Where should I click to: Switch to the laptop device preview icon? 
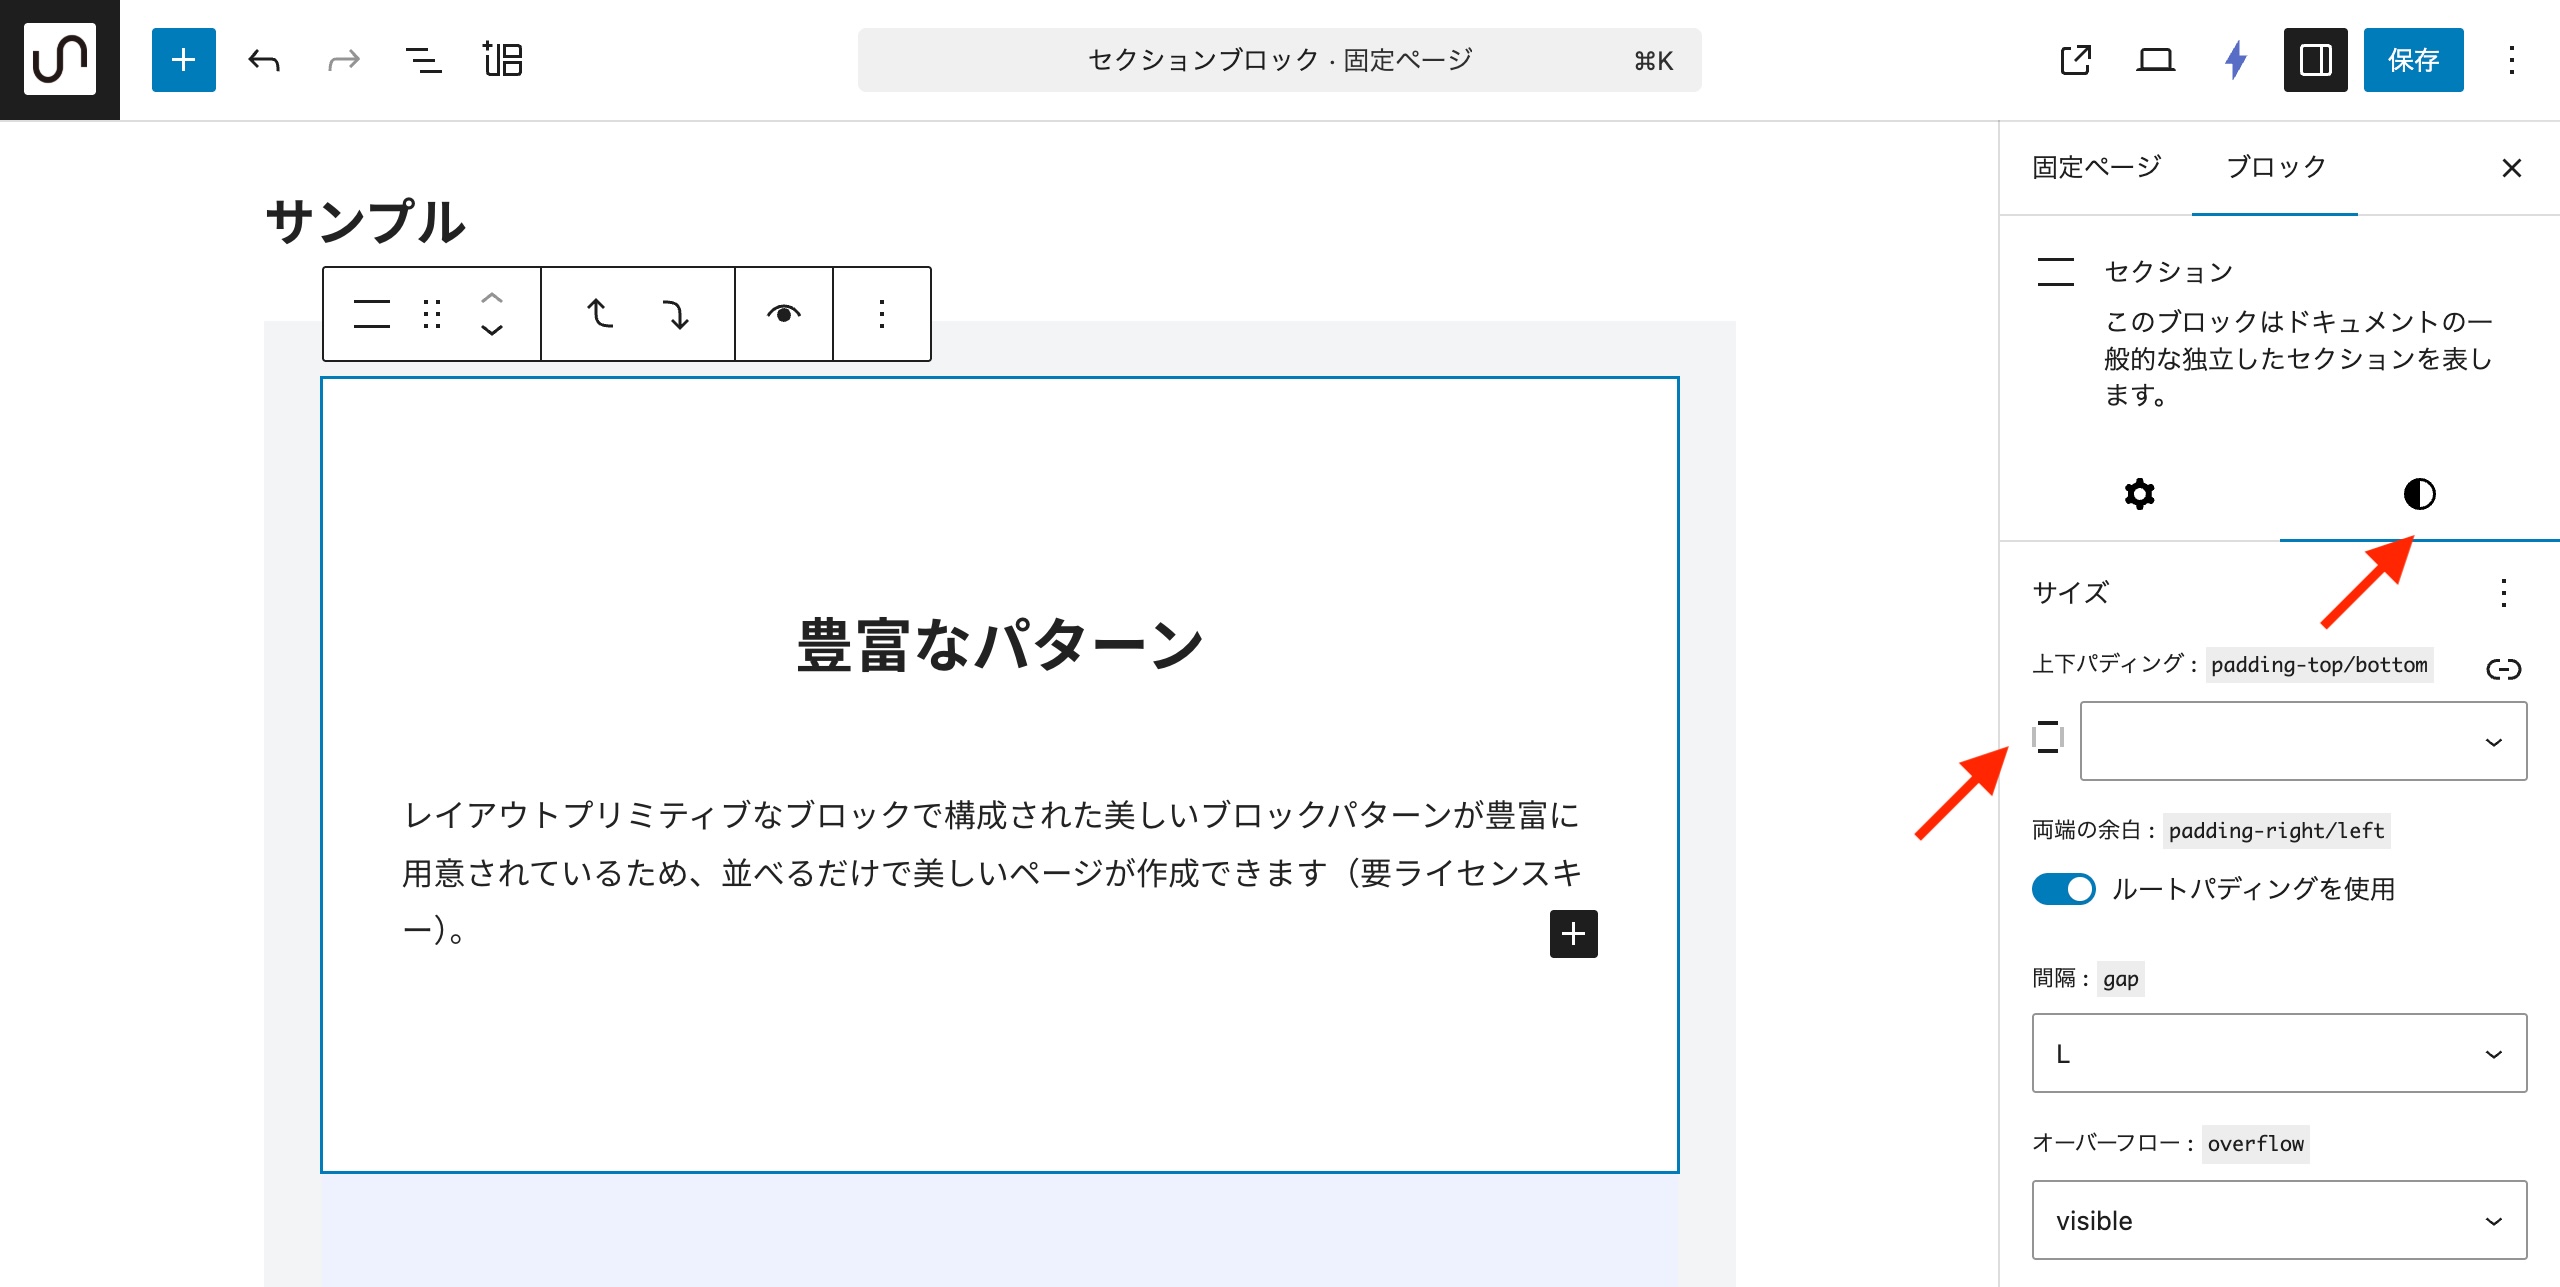pyautogui.click(x=2155, y=60)
